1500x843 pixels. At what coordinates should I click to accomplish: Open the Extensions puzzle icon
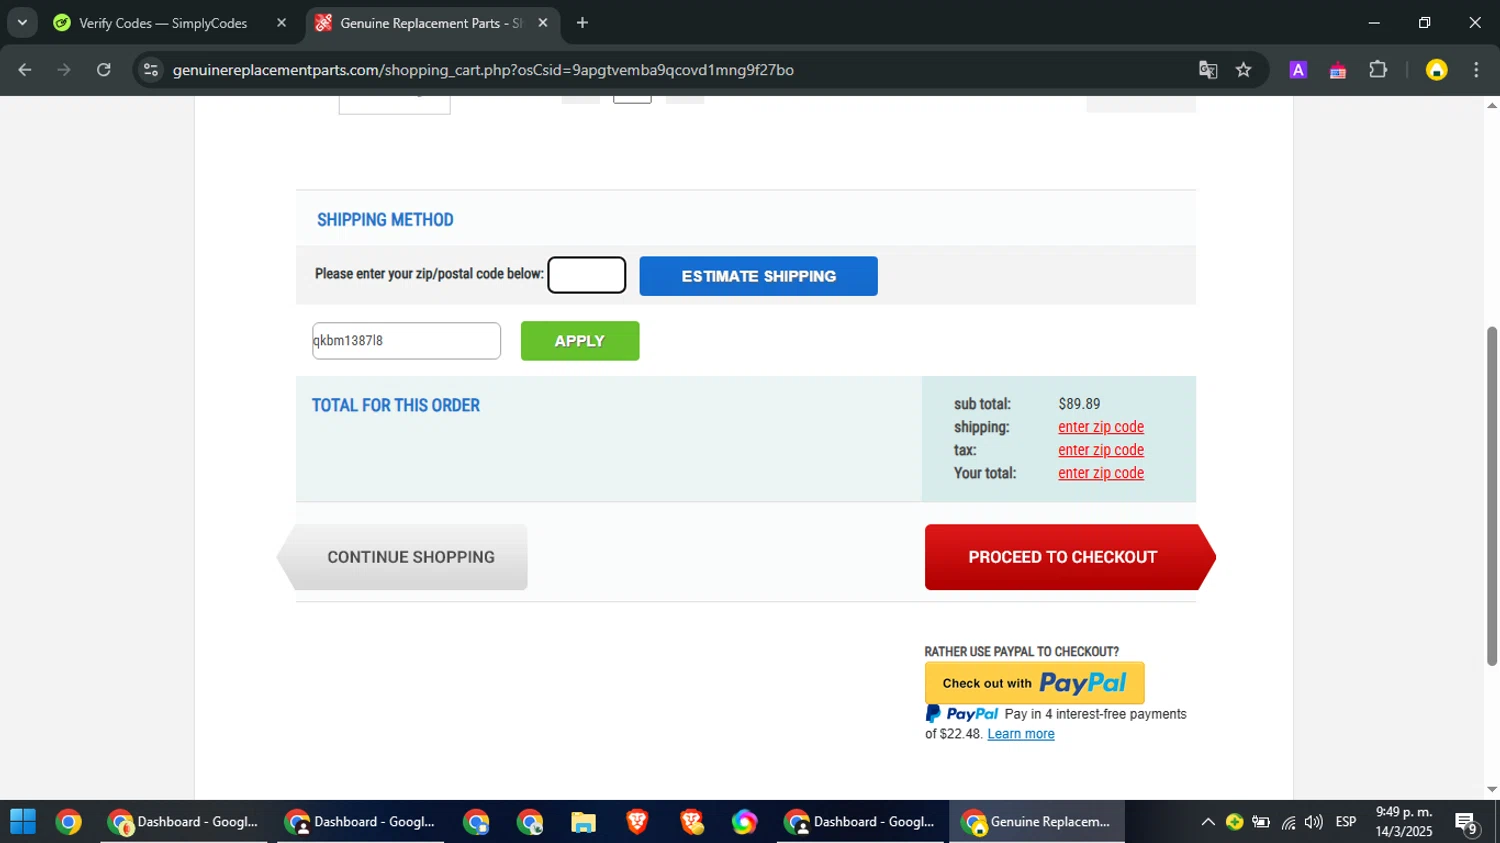[1378, 70]
